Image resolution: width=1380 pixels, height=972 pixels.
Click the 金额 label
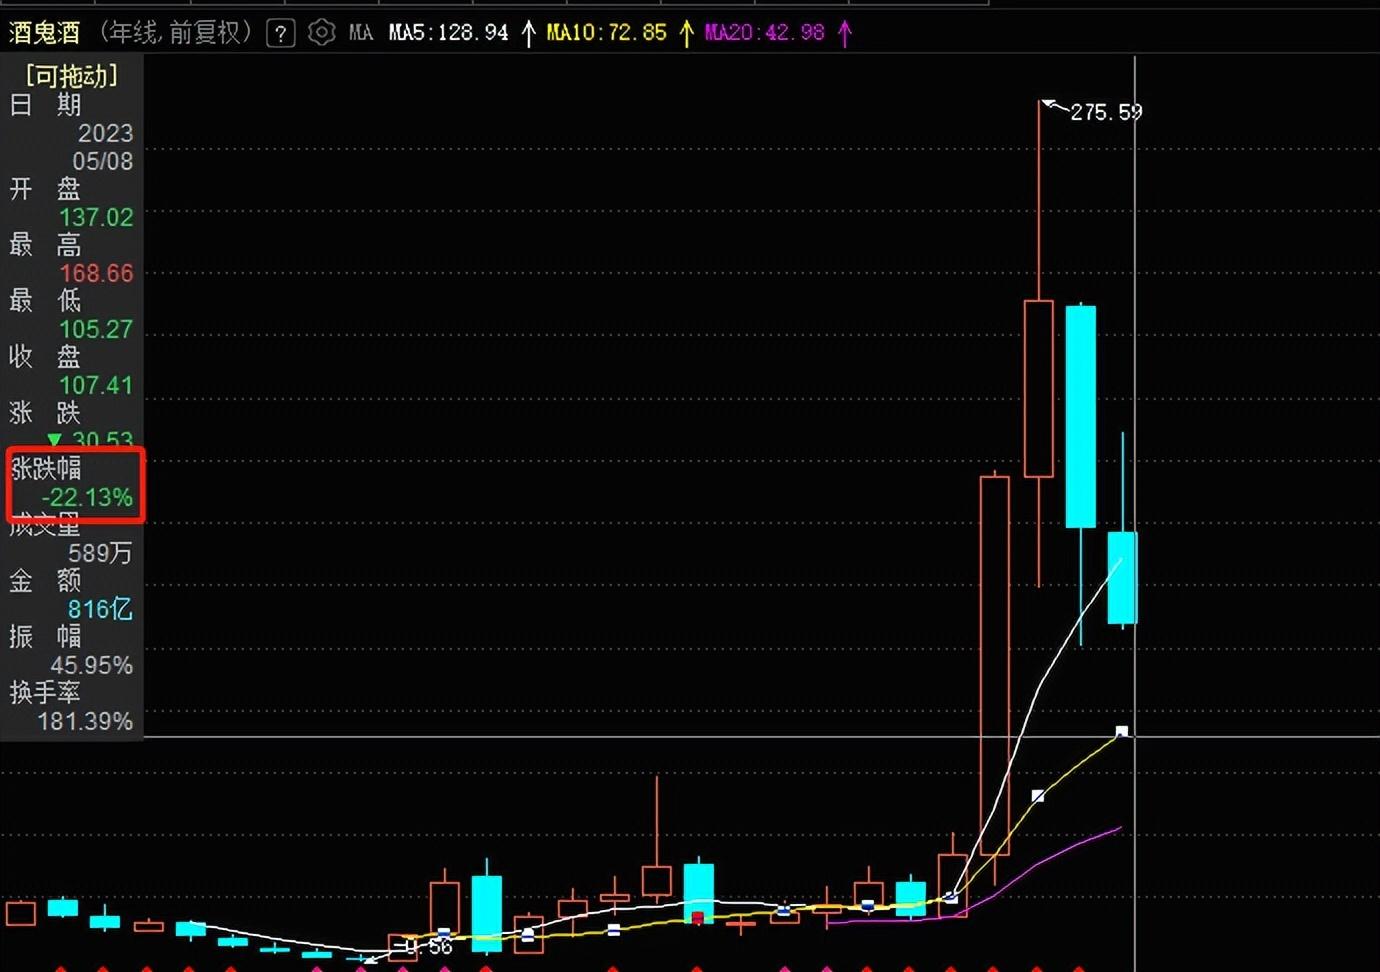click(x=45, y=580)
